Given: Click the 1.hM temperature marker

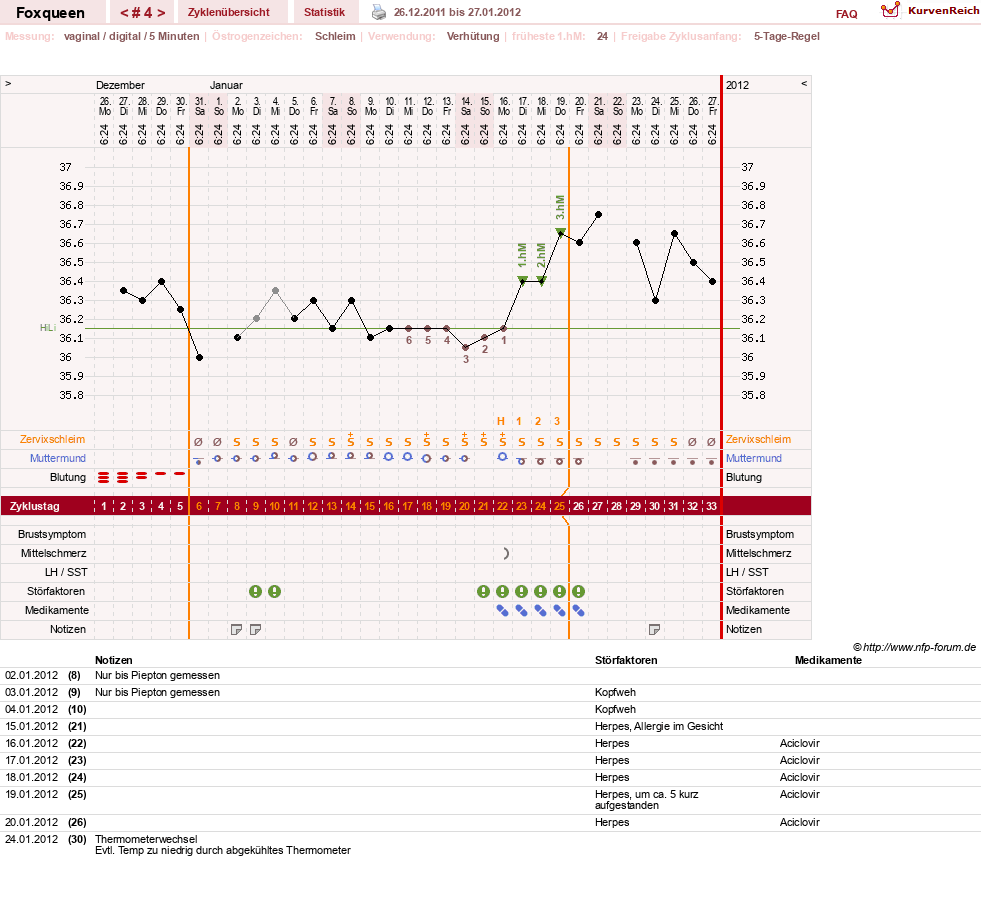Looking at the screenshot, I should [522, 280].
